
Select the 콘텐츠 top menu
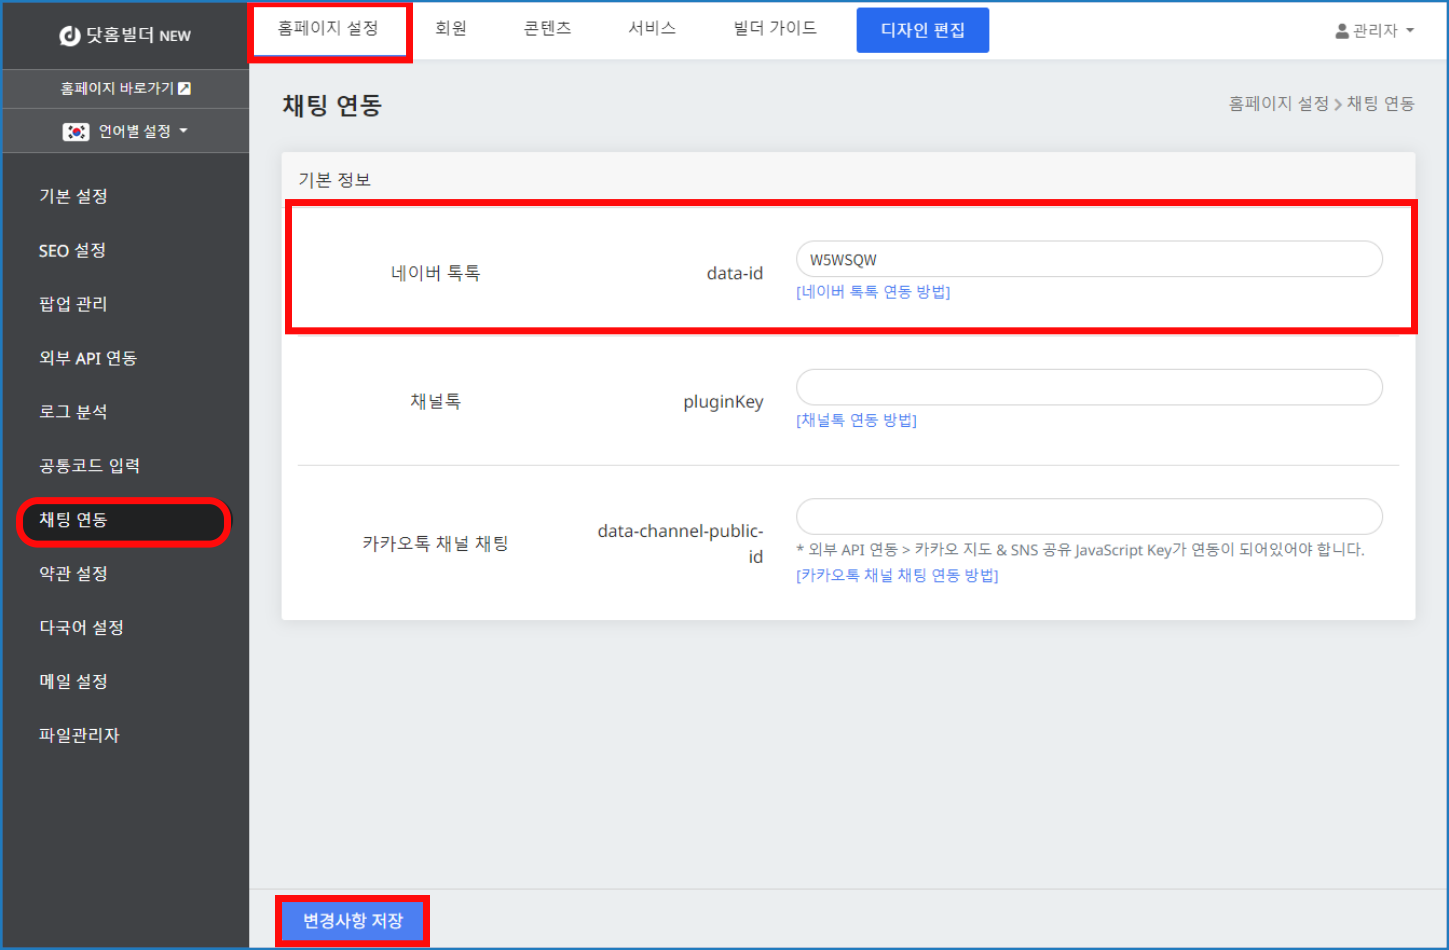547,29
